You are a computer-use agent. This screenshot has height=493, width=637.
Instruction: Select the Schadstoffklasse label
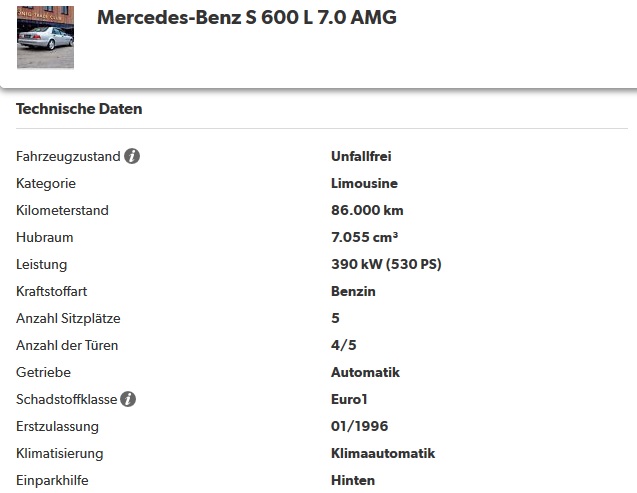coord(67,399)
